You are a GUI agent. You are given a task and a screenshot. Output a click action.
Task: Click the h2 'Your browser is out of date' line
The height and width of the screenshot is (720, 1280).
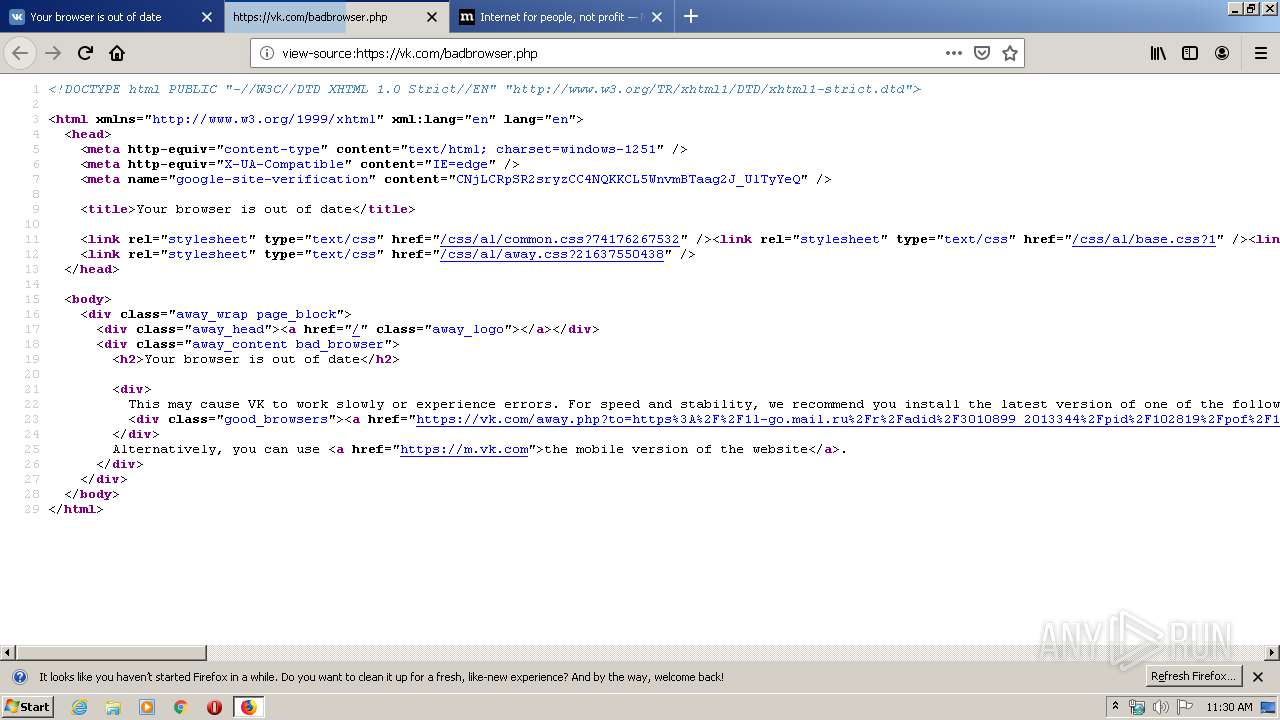[x=256, y=359]
